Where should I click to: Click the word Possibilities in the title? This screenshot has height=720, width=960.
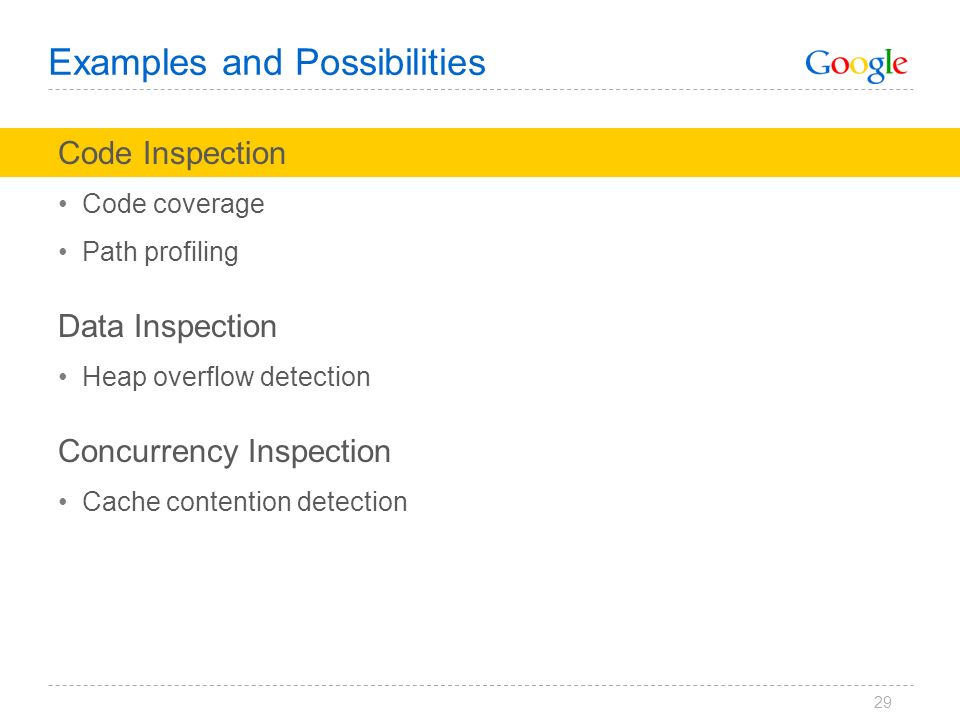391,63
